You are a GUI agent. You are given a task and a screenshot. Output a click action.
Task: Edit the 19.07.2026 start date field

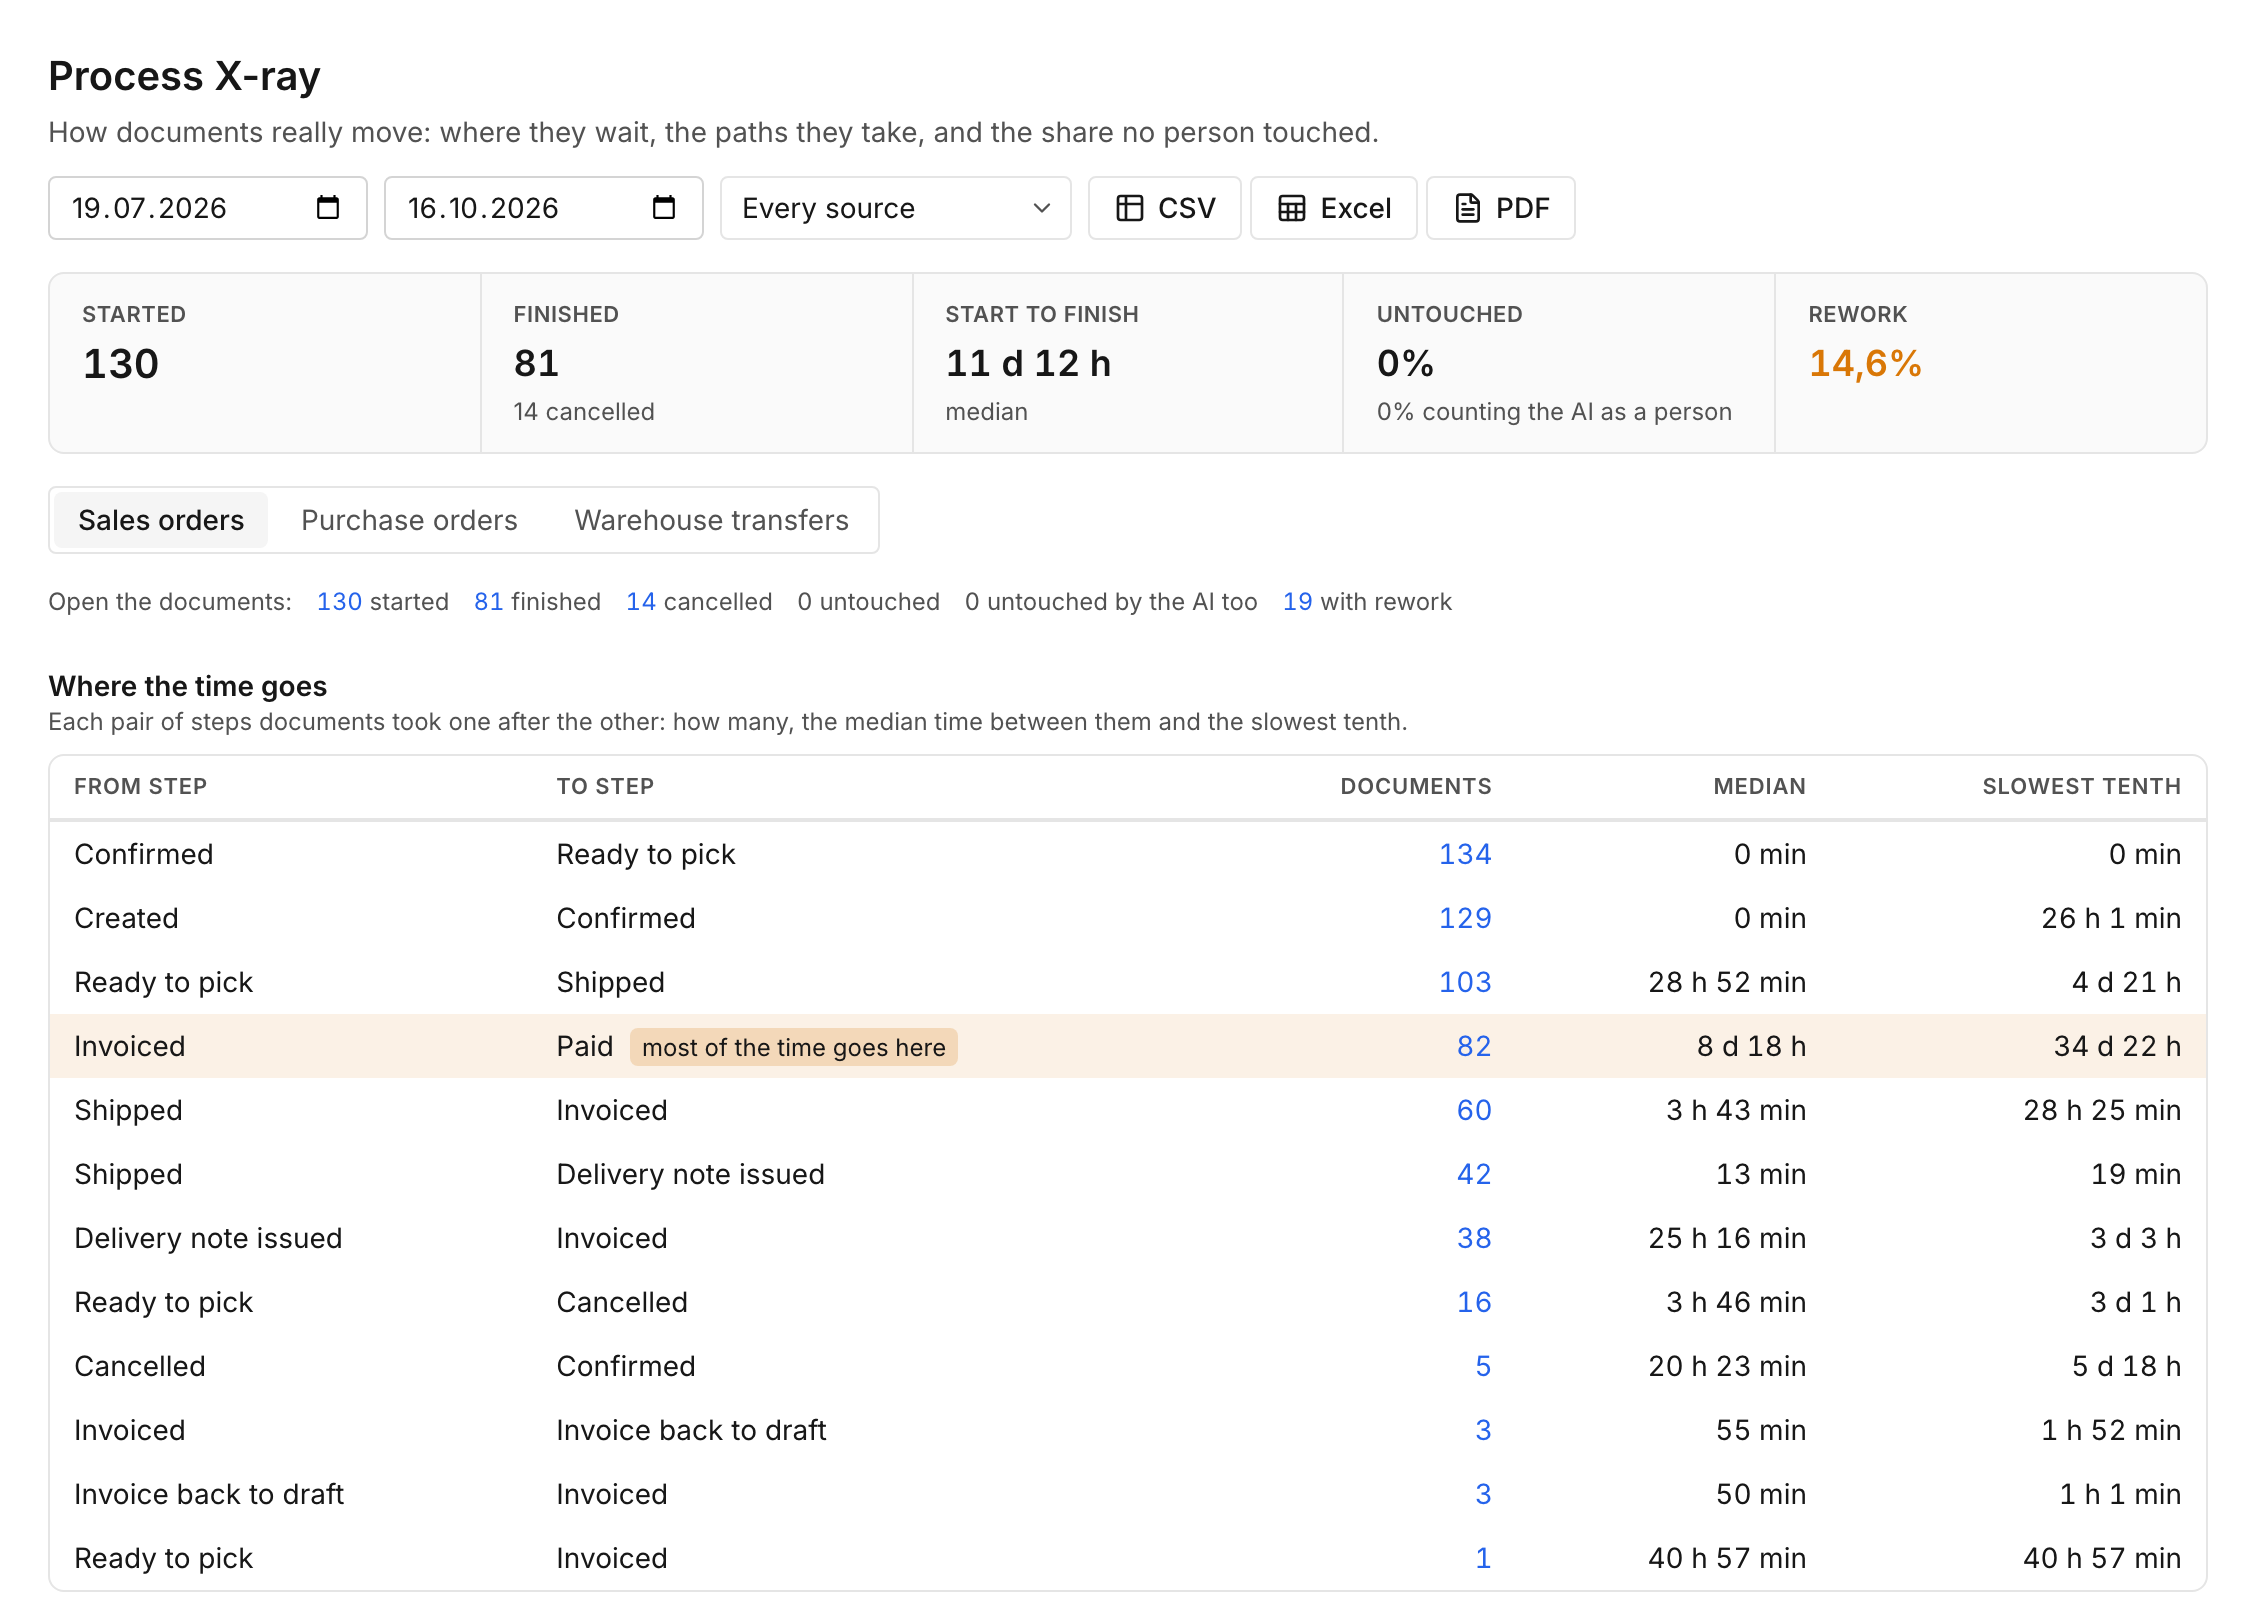tap(208, 208)
